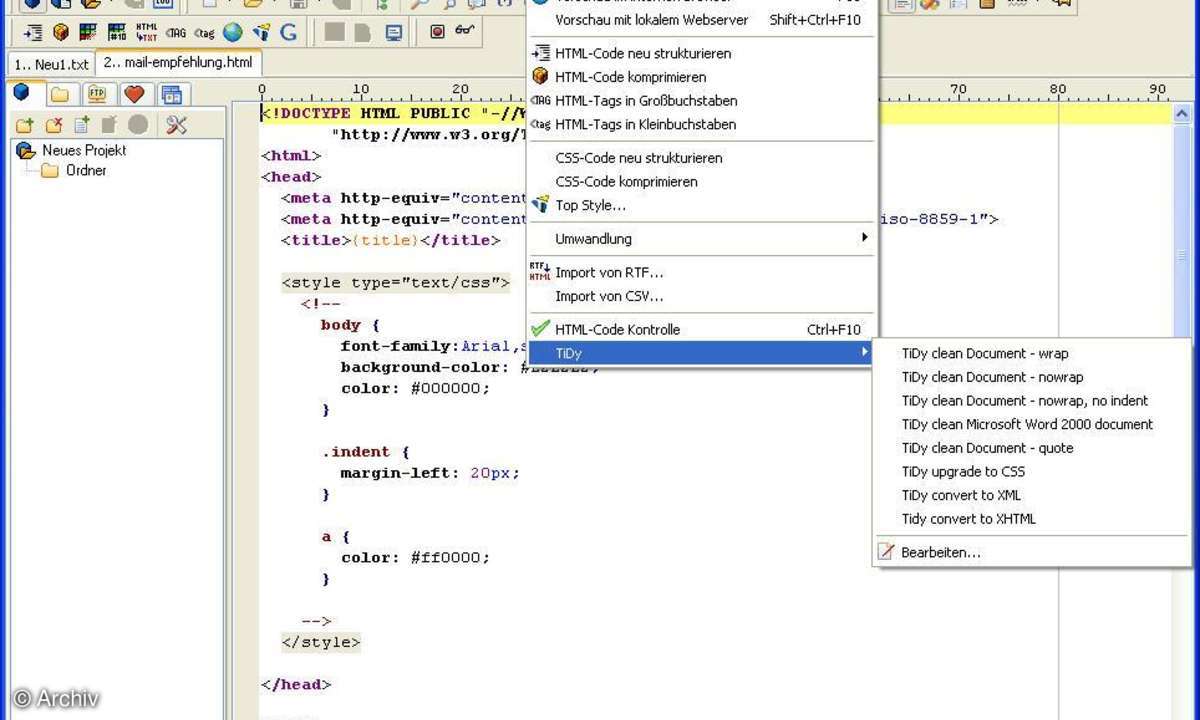This screenshot has width=1200, height=720.
Task: Click the add document icon in project panel
Action: coord(81,125)
